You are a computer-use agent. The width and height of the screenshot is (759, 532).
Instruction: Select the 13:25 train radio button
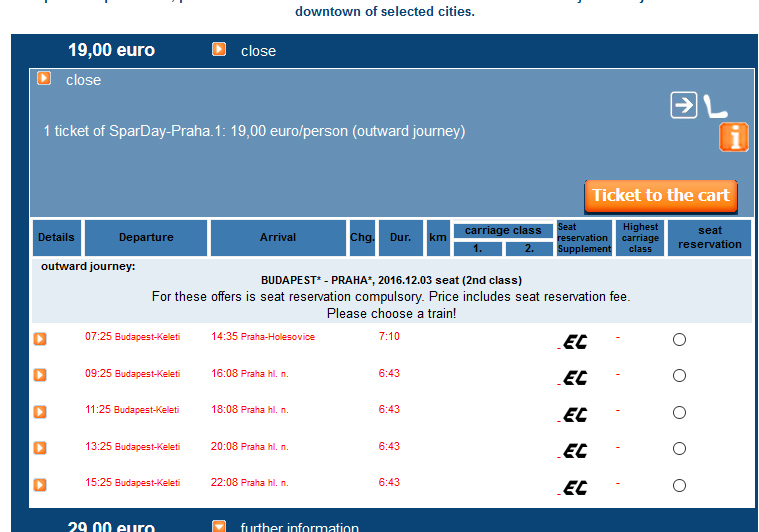[679, 449]
